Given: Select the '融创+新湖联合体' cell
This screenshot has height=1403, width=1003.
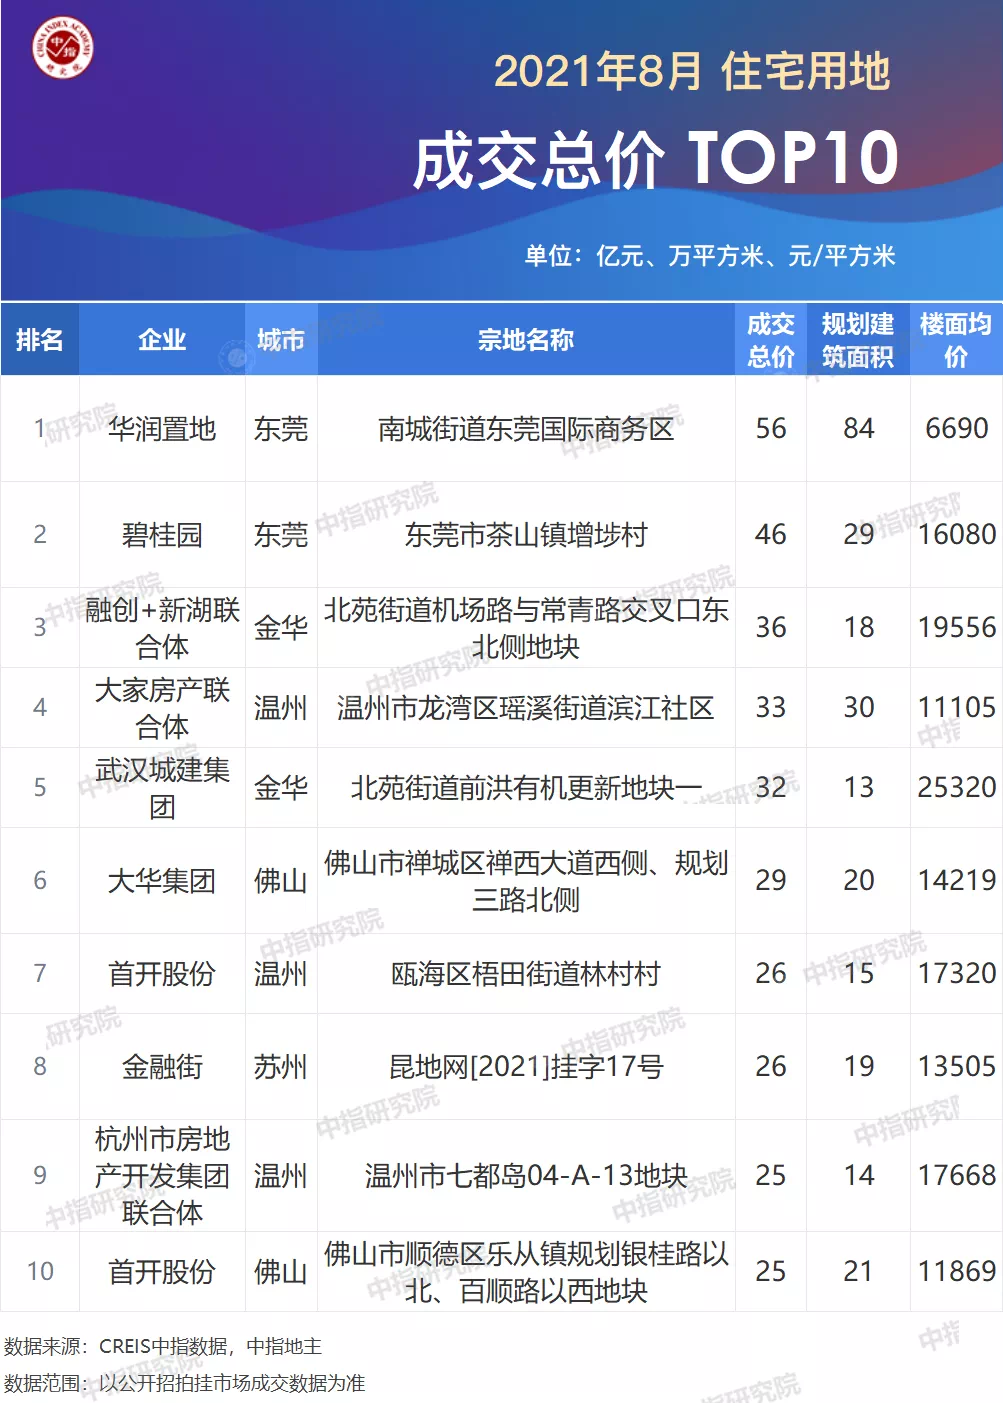Looking at the screenshot, I should [x=162, y=628].
